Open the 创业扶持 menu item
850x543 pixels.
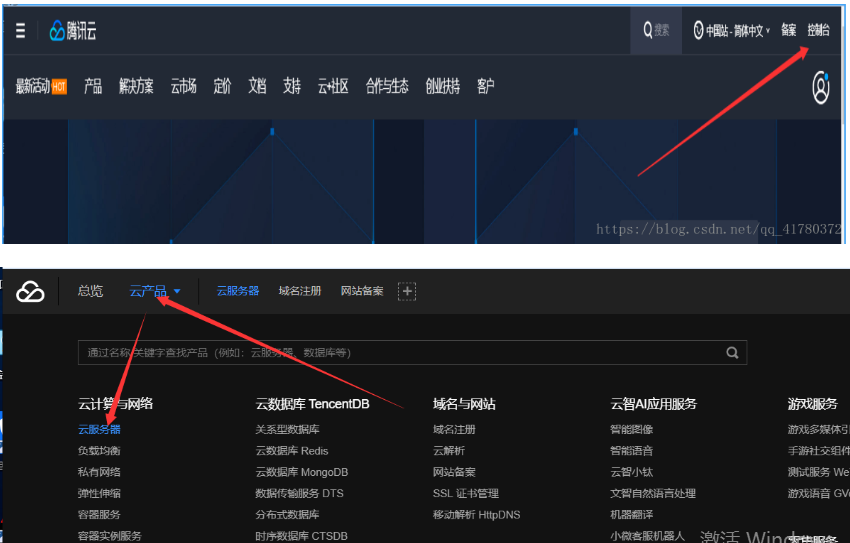click(443, 86)
